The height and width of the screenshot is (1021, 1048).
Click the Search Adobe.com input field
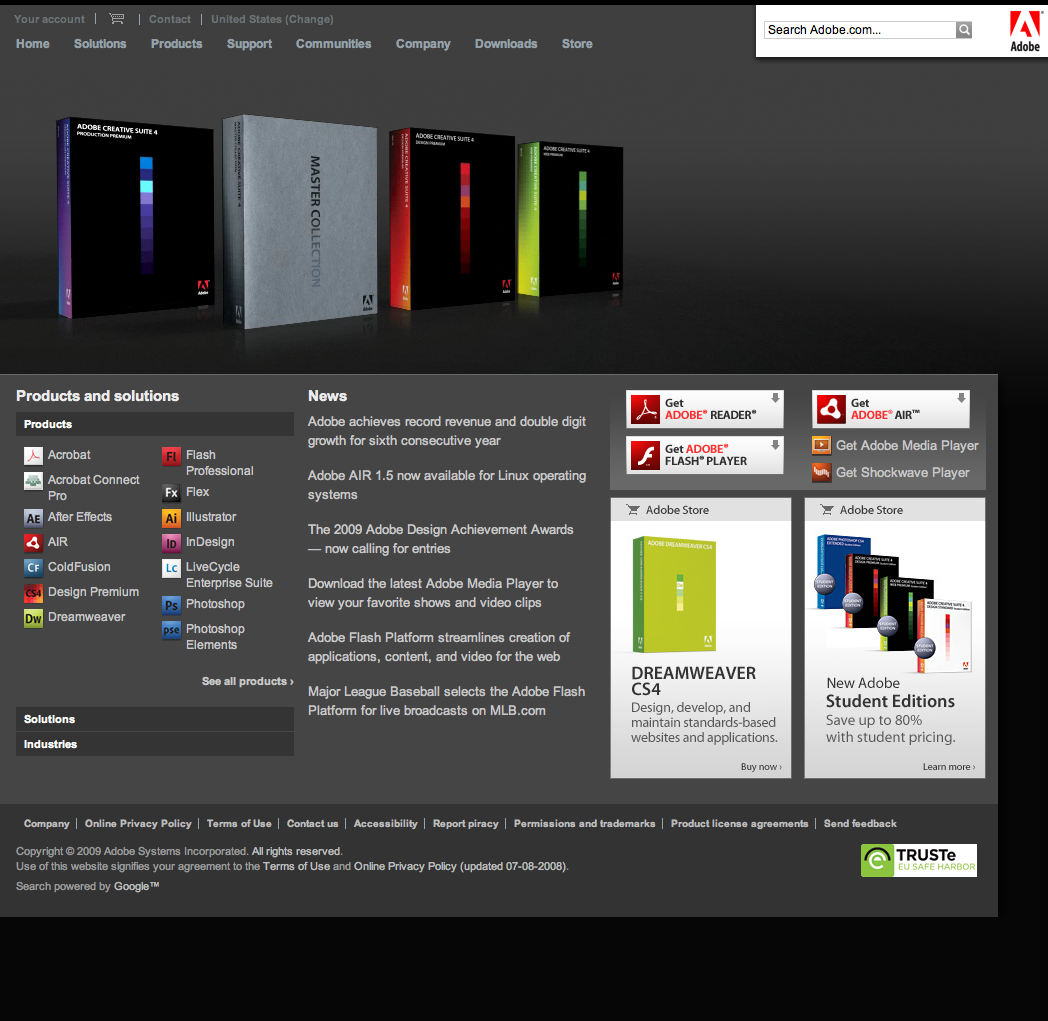[x=859, y=30]
